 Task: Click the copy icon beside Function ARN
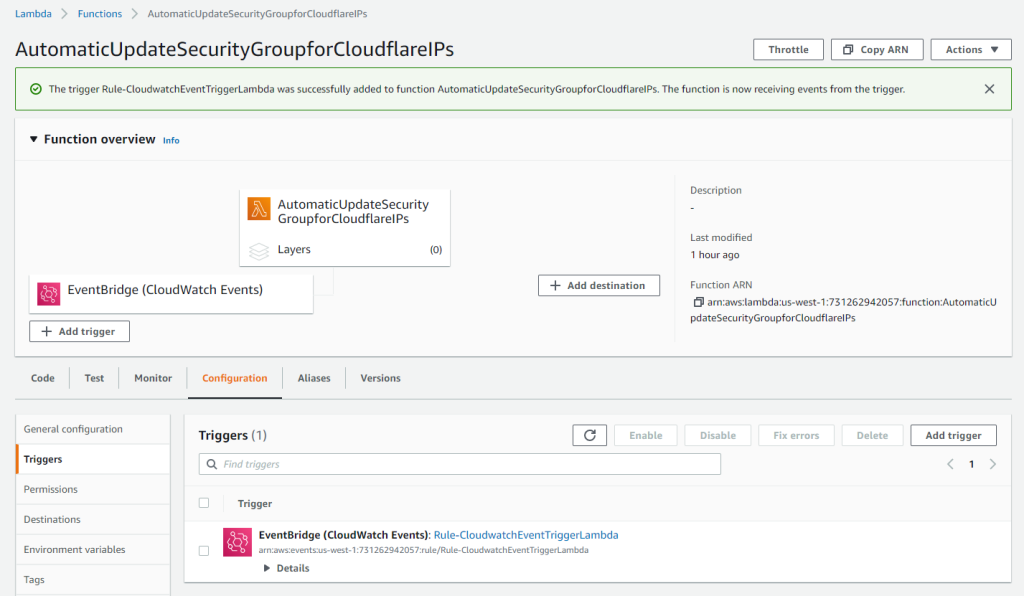coord(698,302)
